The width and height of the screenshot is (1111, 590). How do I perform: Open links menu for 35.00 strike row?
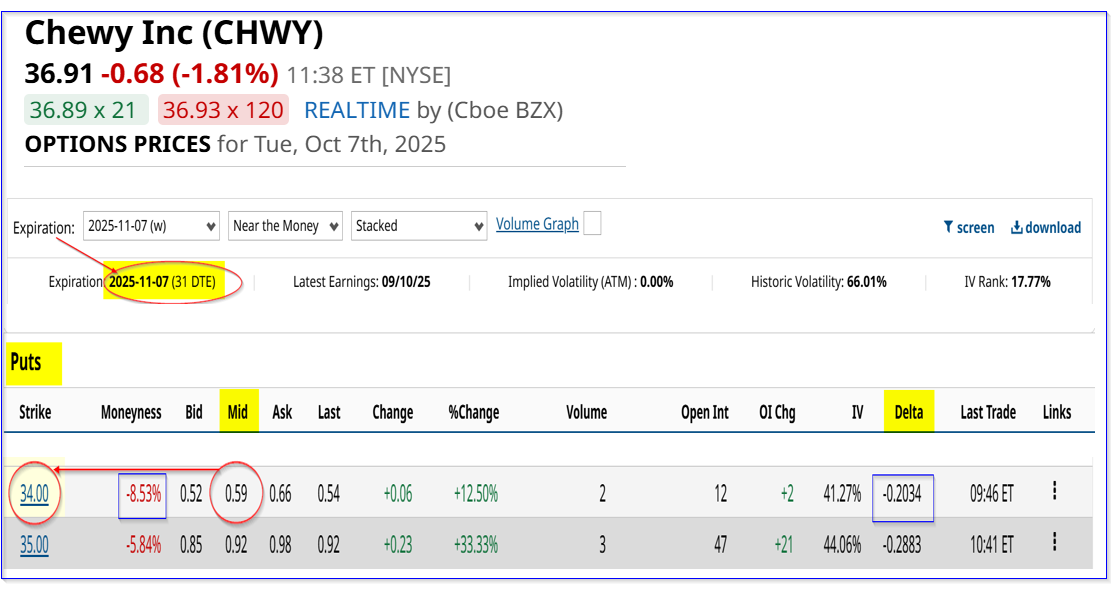point(1055,541)
